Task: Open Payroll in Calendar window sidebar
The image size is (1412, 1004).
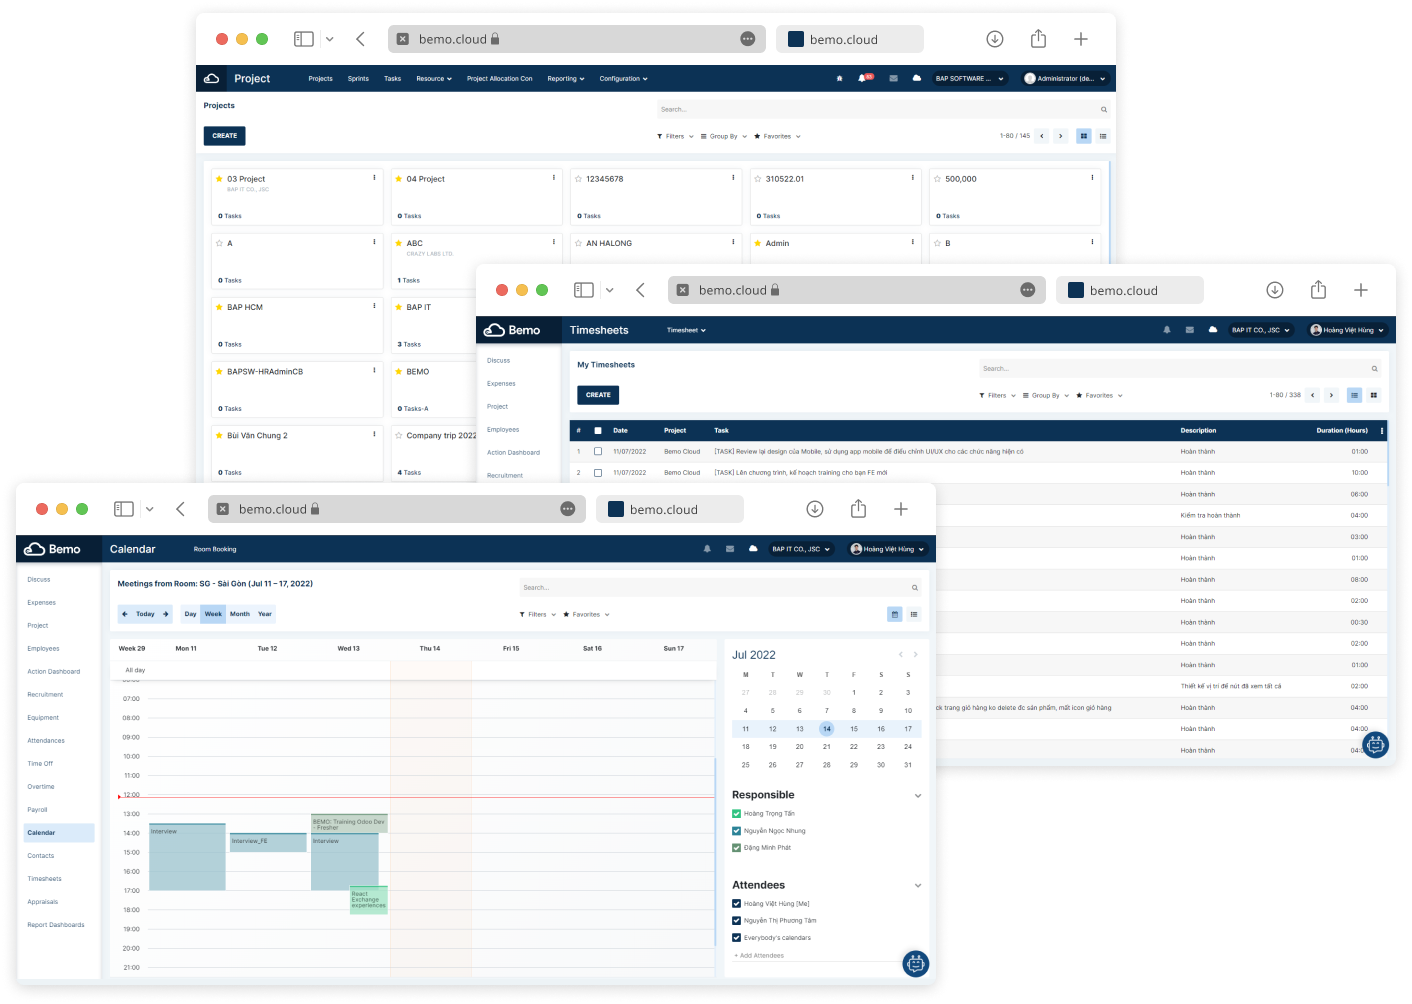Action: (37, 810)
